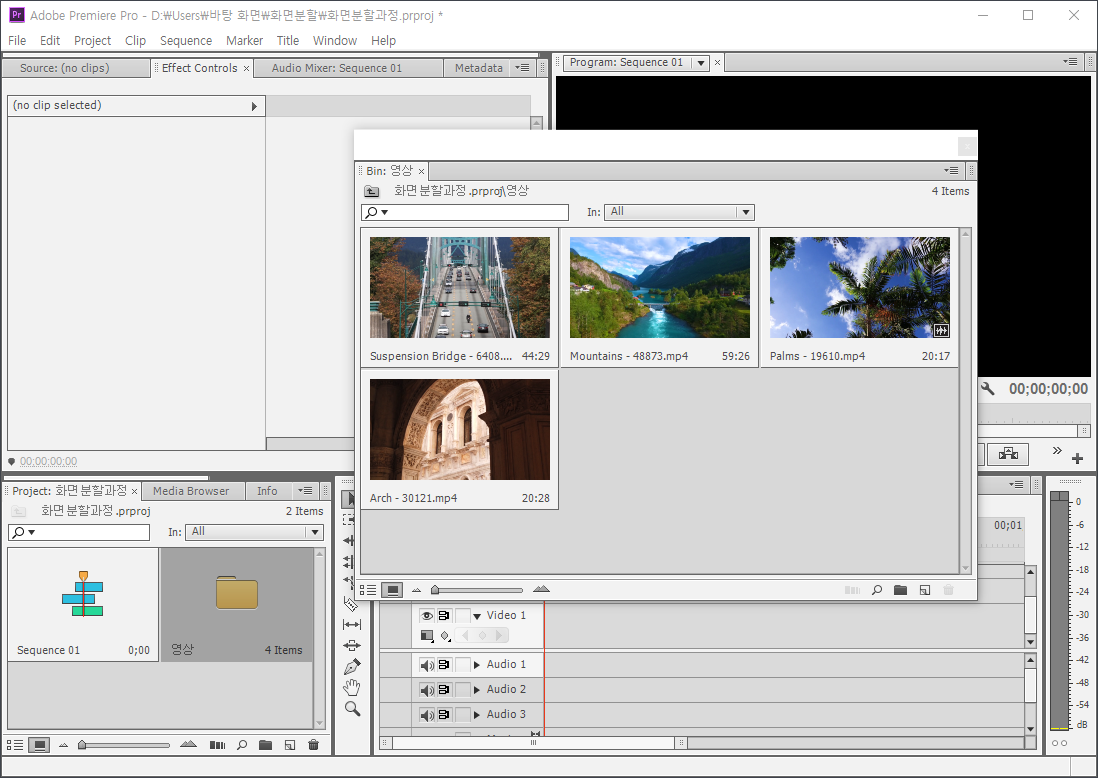1098x778 pixels.
Task: Click Automate to Sequence in Project panel
Action: point(218,745)
